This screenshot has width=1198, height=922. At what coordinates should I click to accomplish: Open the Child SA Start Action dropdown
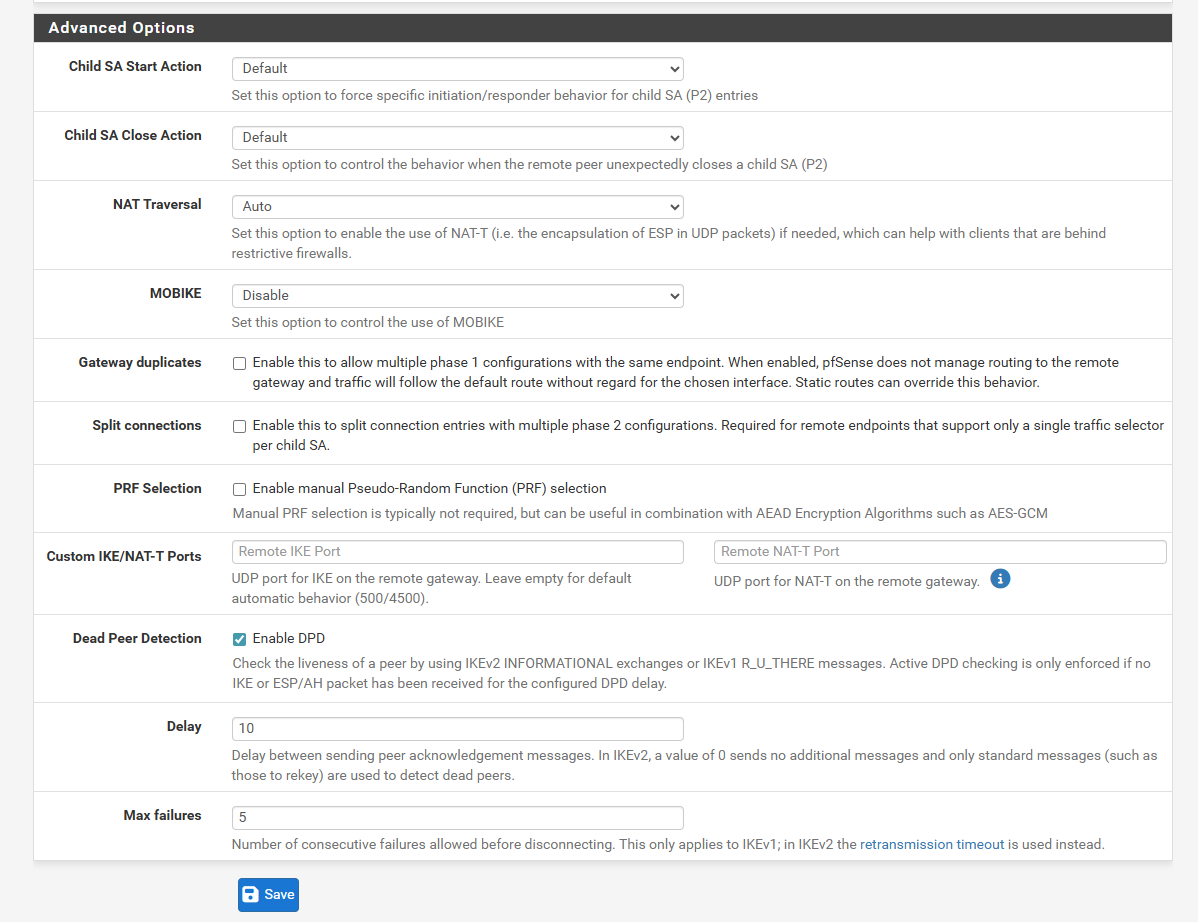458,69
